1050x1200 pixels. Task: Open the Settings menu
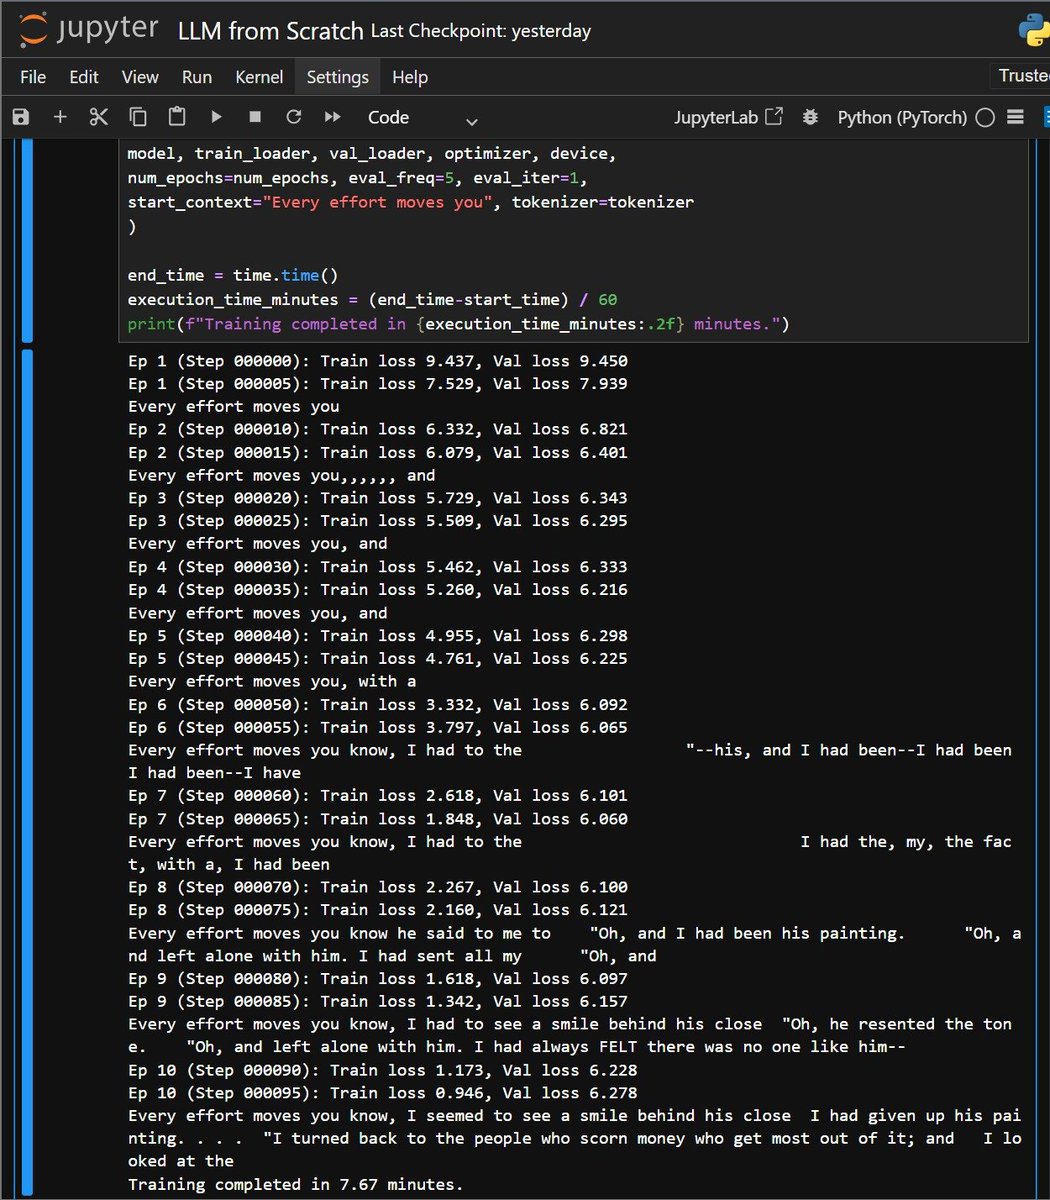pos(338,77)
